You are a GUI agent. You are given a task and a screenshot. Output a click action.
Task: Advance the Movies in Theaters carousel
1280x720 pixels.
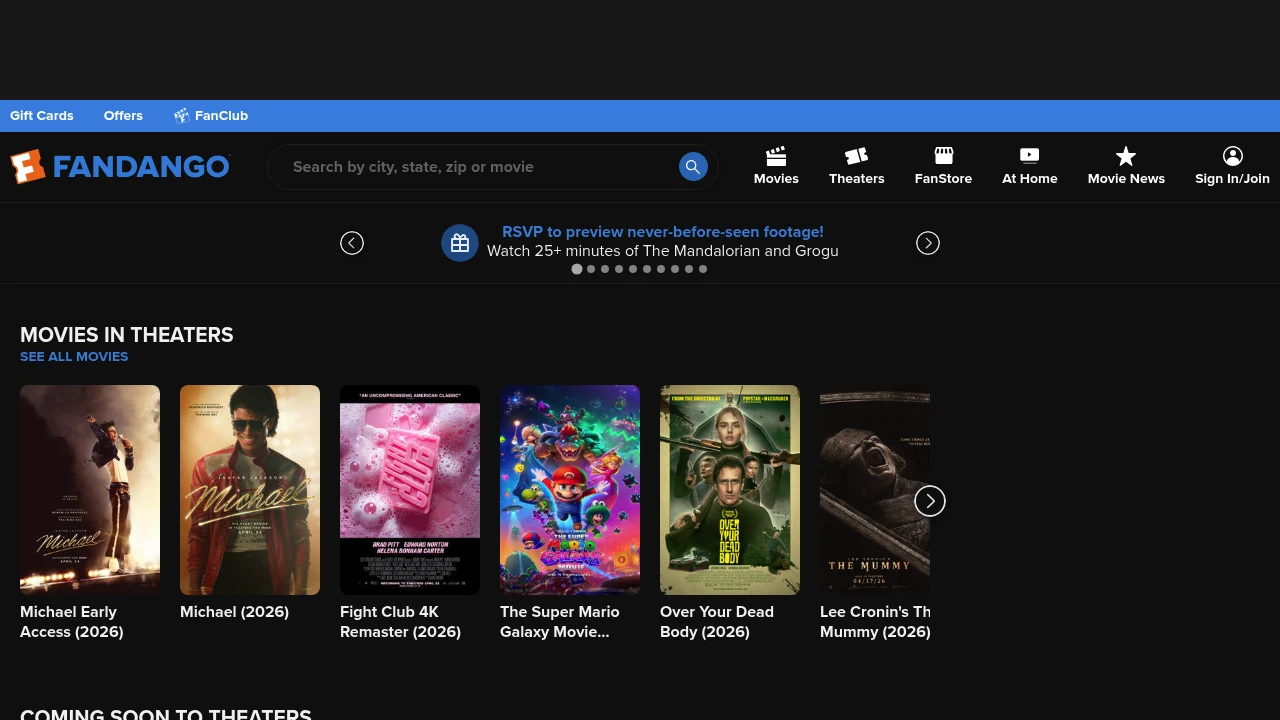(930, 501)
